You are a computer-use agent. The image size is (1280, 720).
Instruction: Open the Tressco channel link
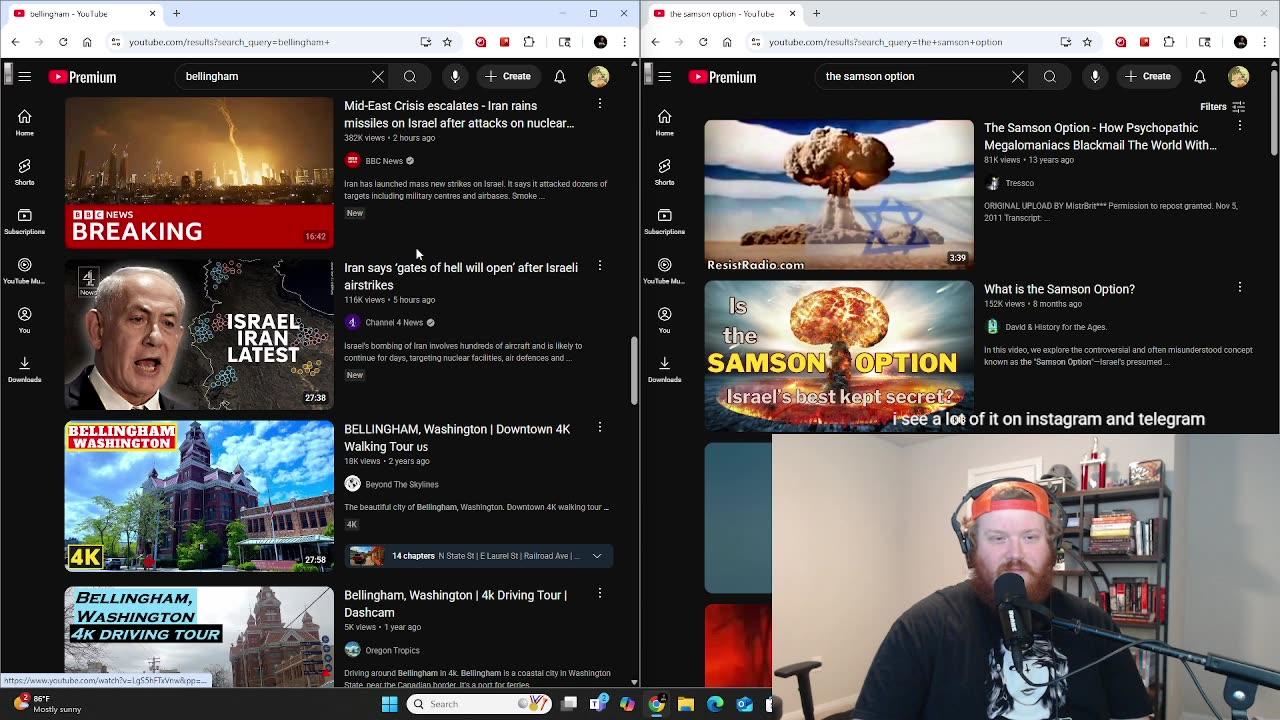click(1020, 183)
